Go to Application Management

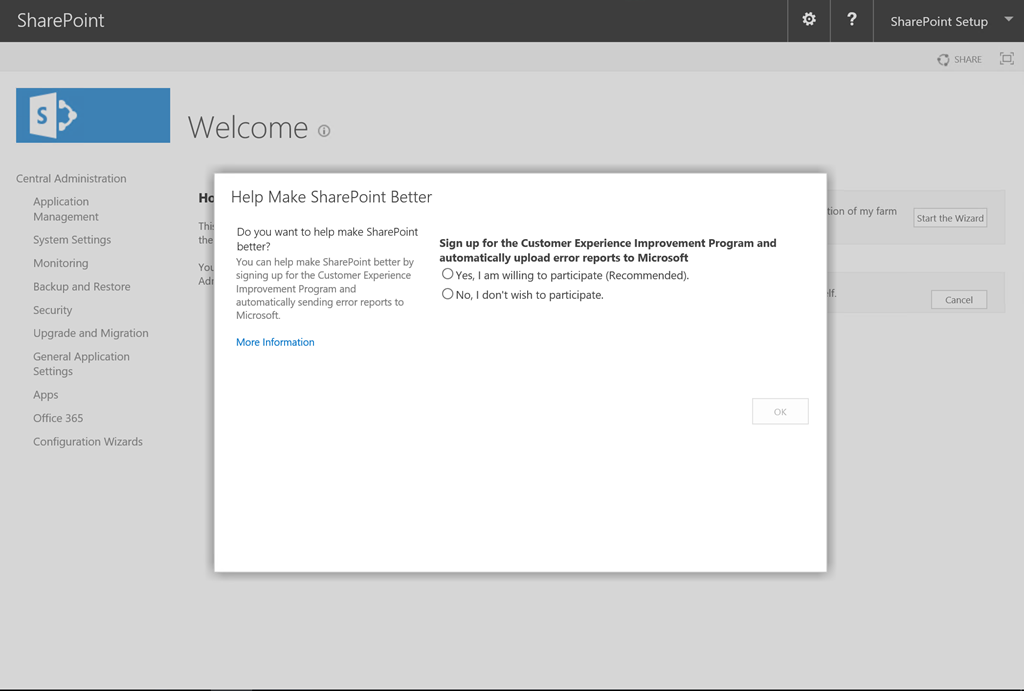point(65,209)
